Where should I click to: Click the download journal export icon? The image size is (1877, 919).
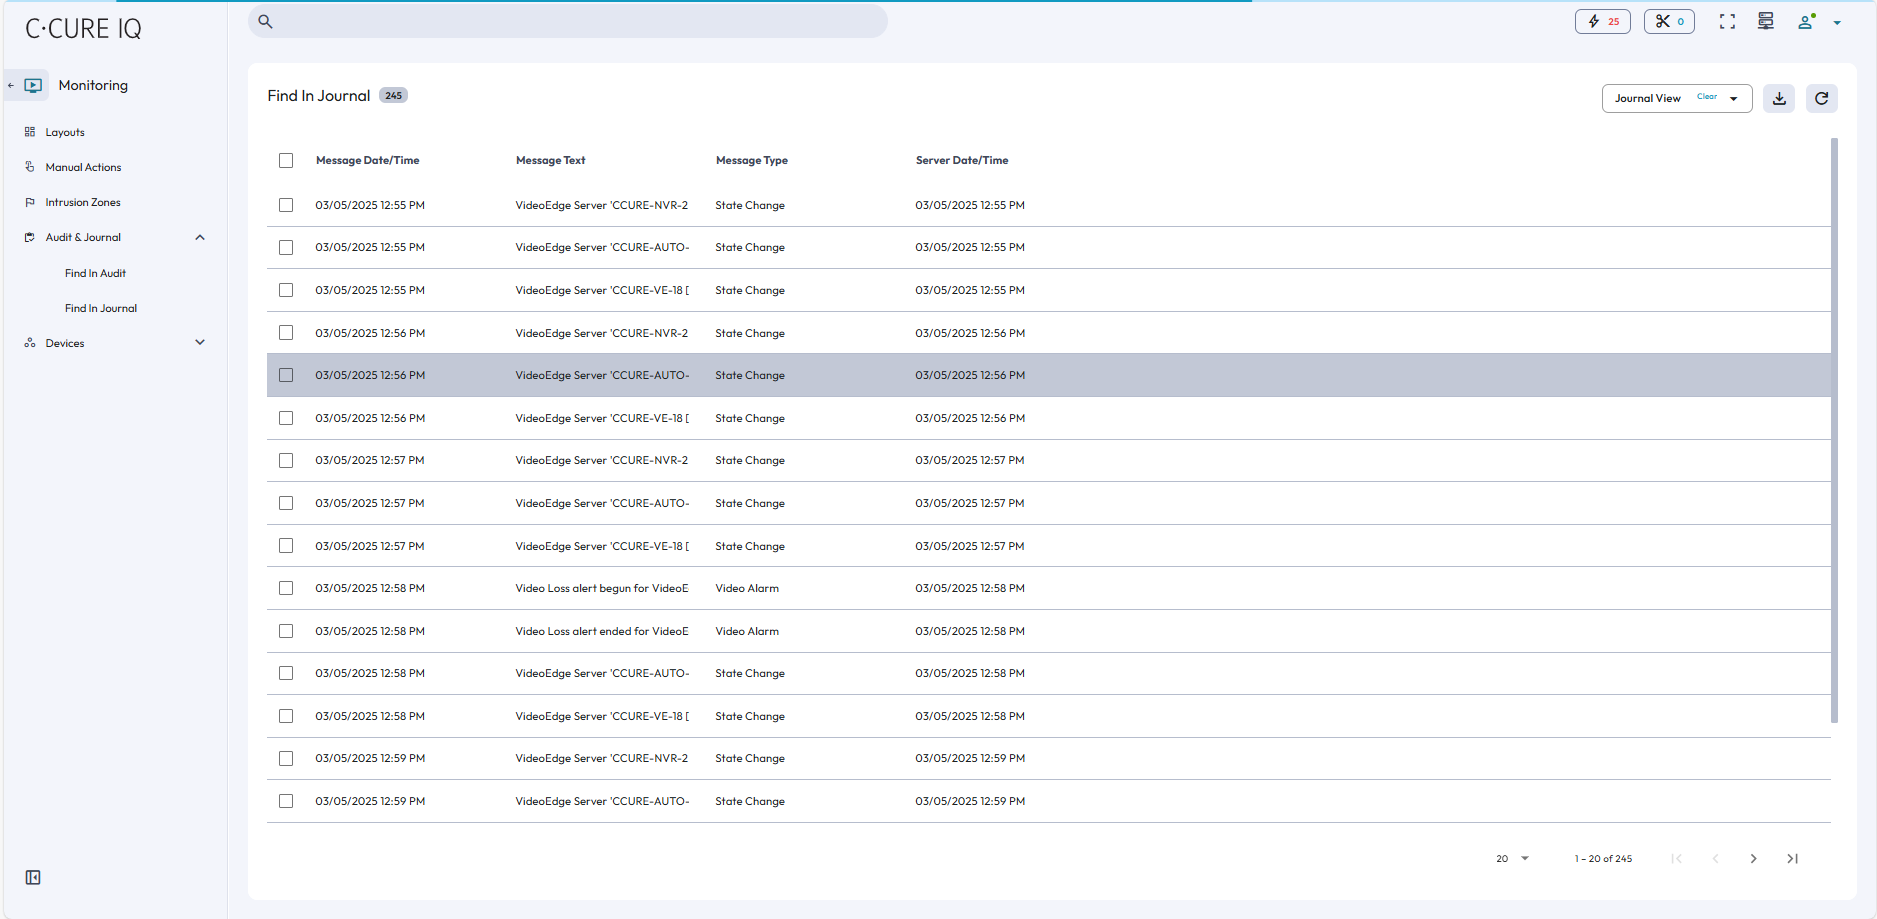[1779, 98]
